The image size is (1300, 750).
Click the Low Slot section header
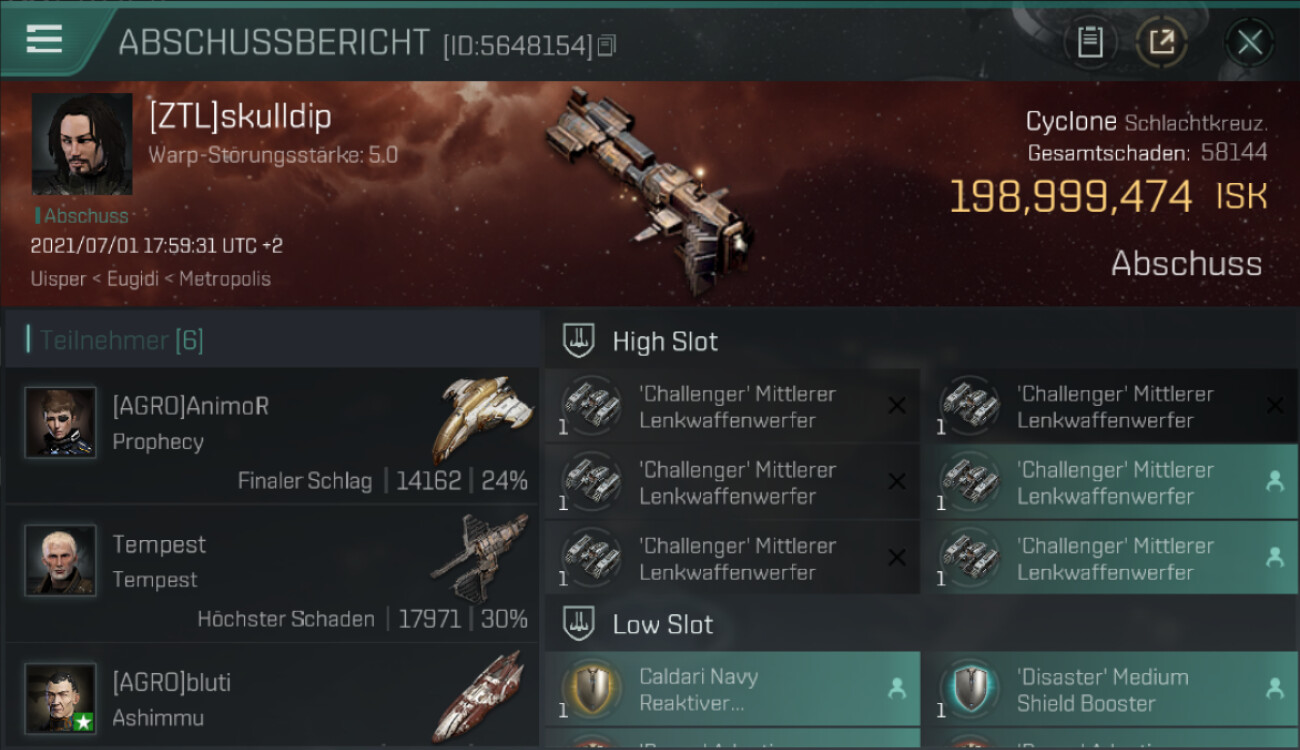point(922,625)
